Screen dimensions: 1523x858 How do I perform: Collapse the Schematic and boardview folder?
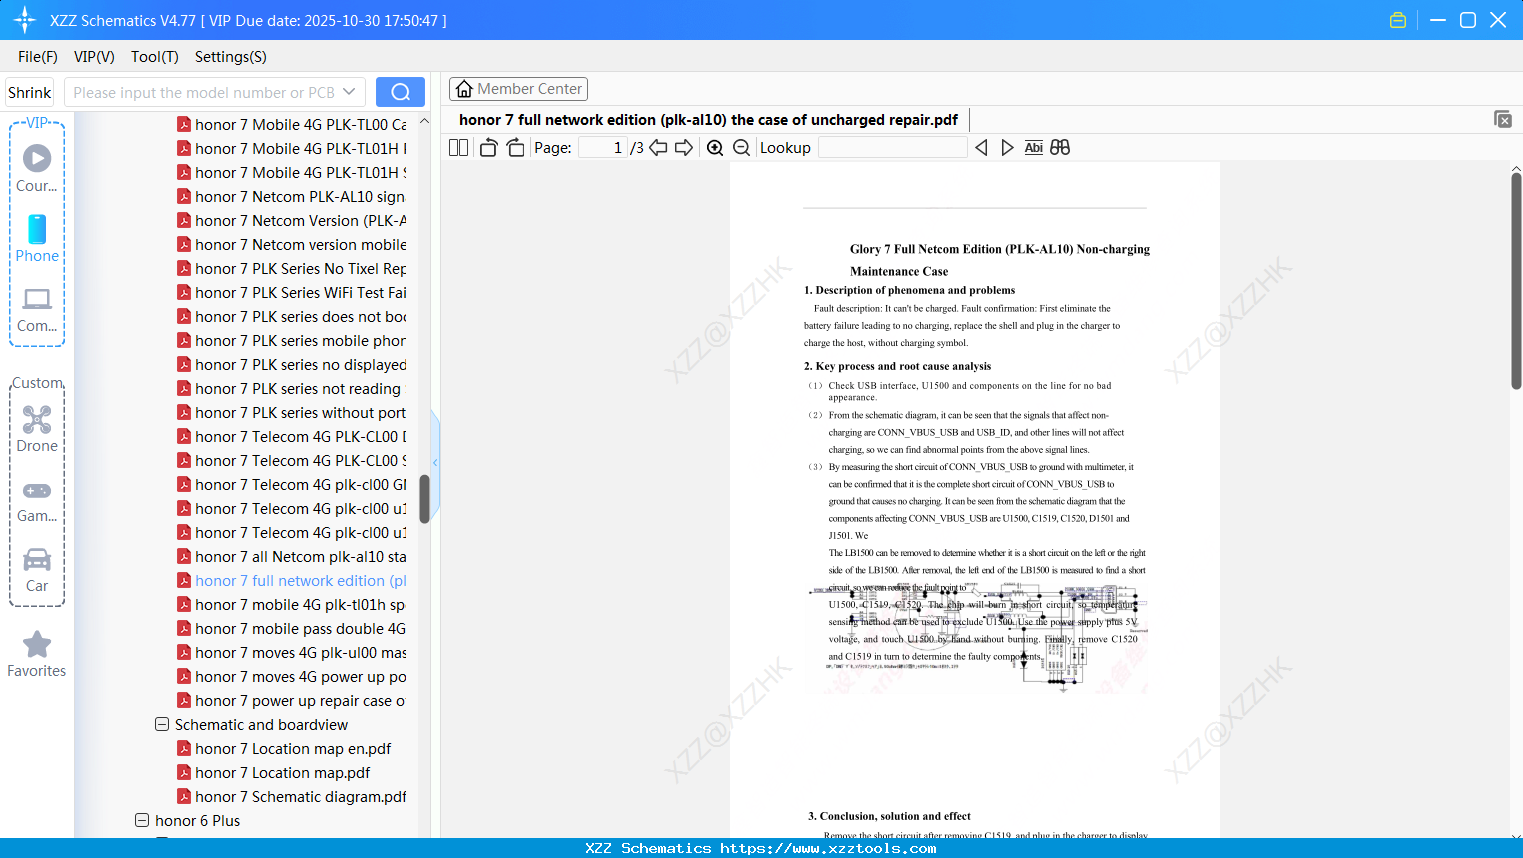tap(162, 724)
